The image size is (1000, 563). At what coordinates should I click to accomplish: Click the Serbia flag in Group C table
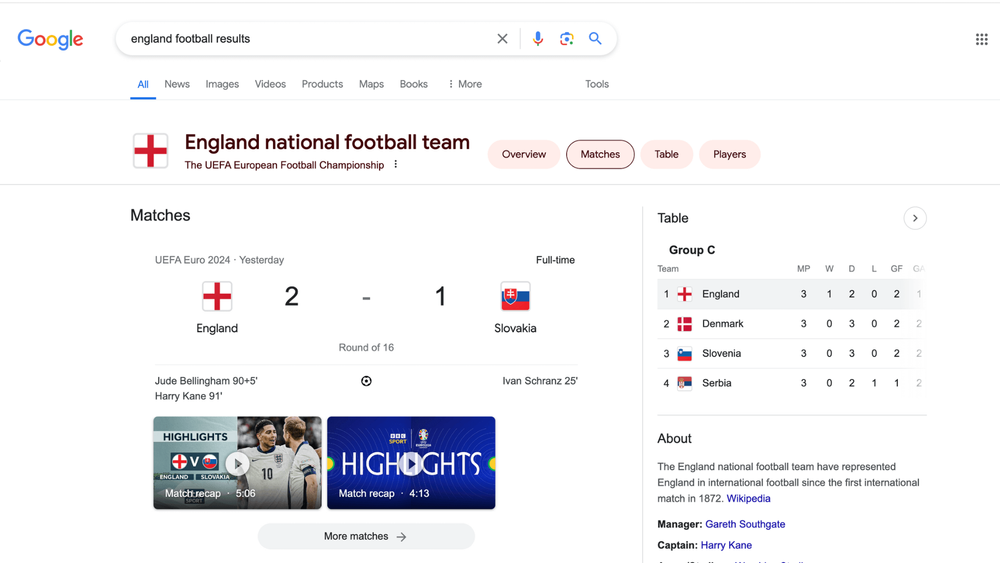684,383
